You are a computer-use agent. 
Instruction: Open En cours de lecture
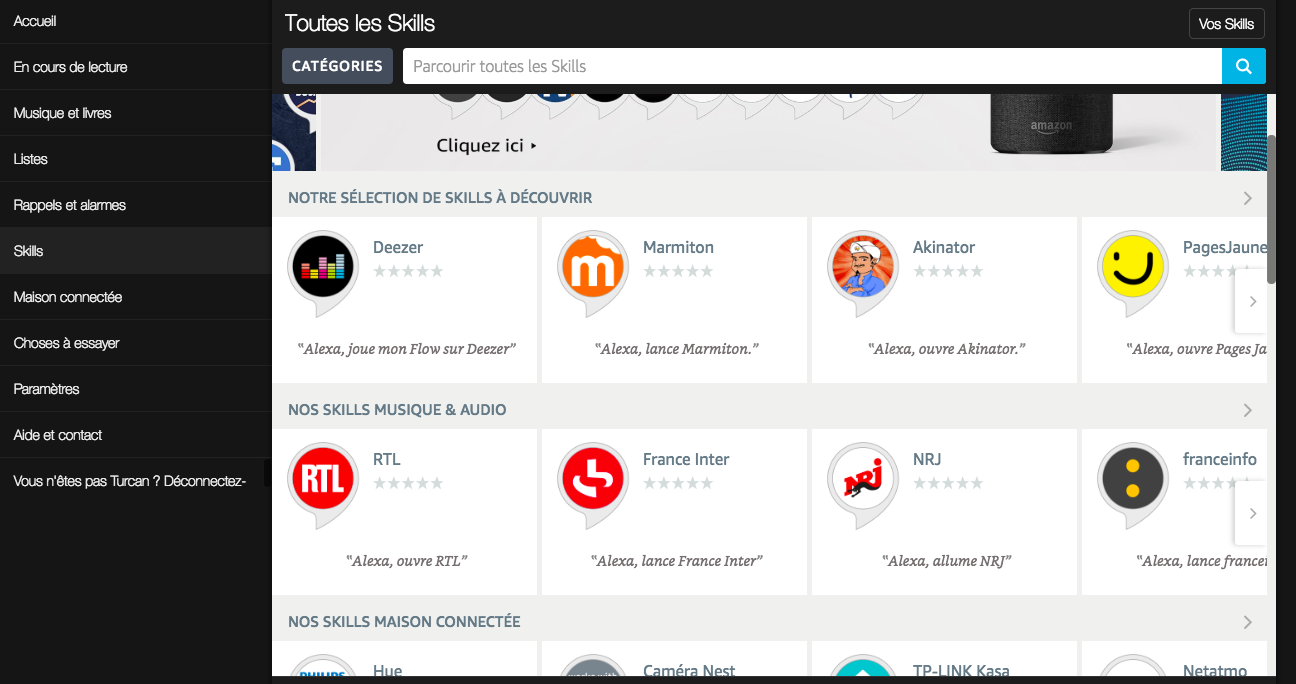(136, 67)
